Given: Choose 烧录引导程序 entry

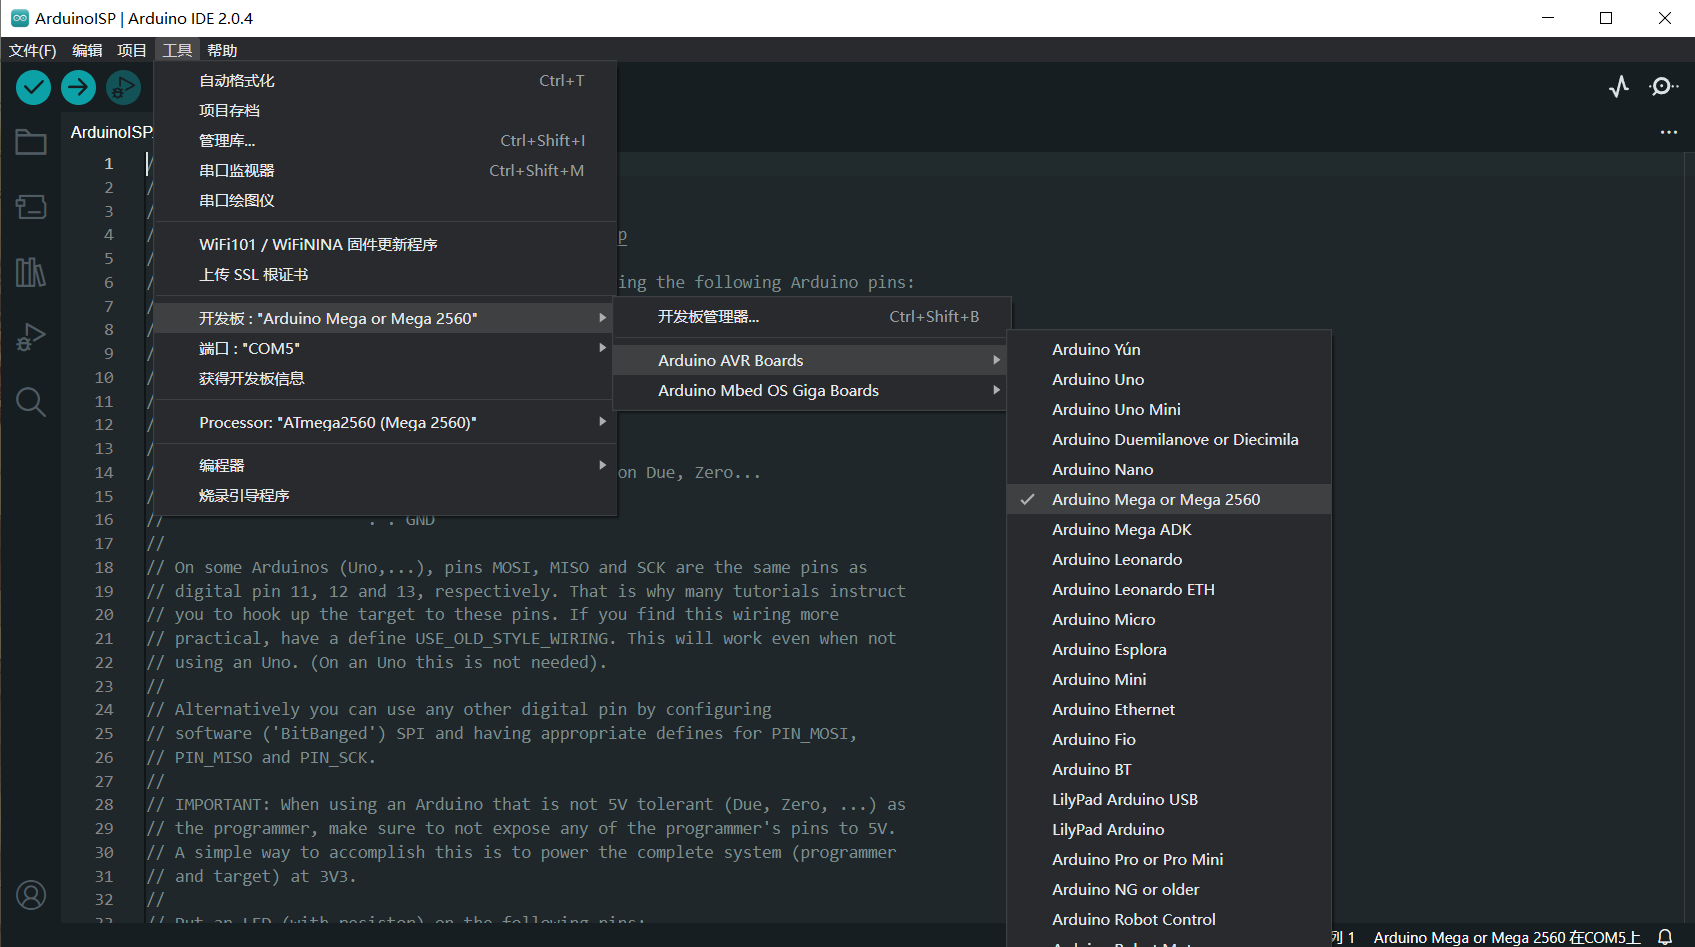Looking at the screenshot, I should click(x=385, y=495).
